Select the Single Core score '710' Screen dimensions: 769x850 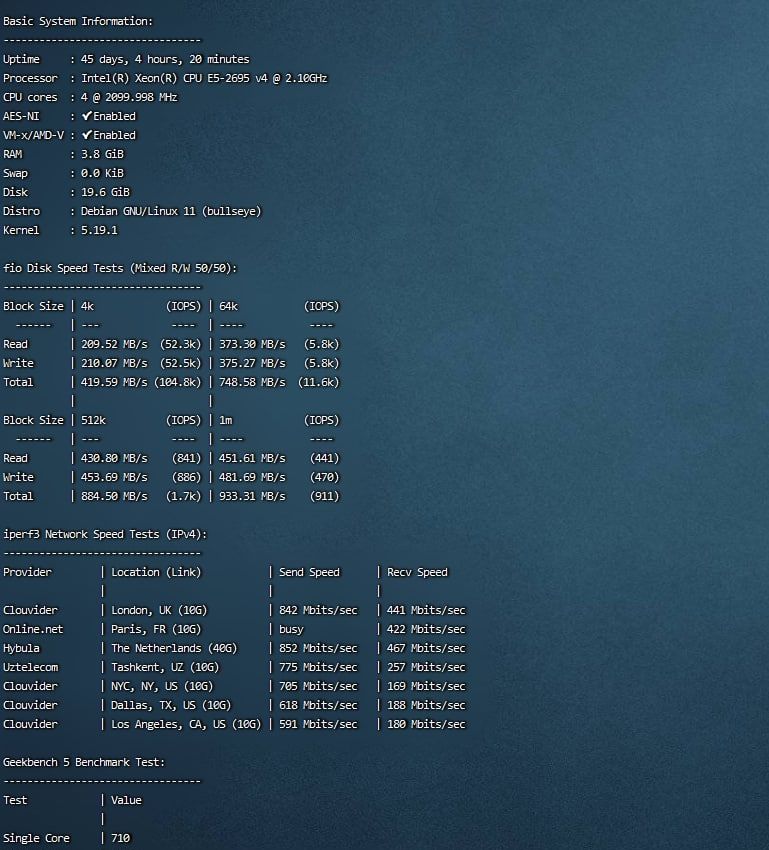coord(120,838)
